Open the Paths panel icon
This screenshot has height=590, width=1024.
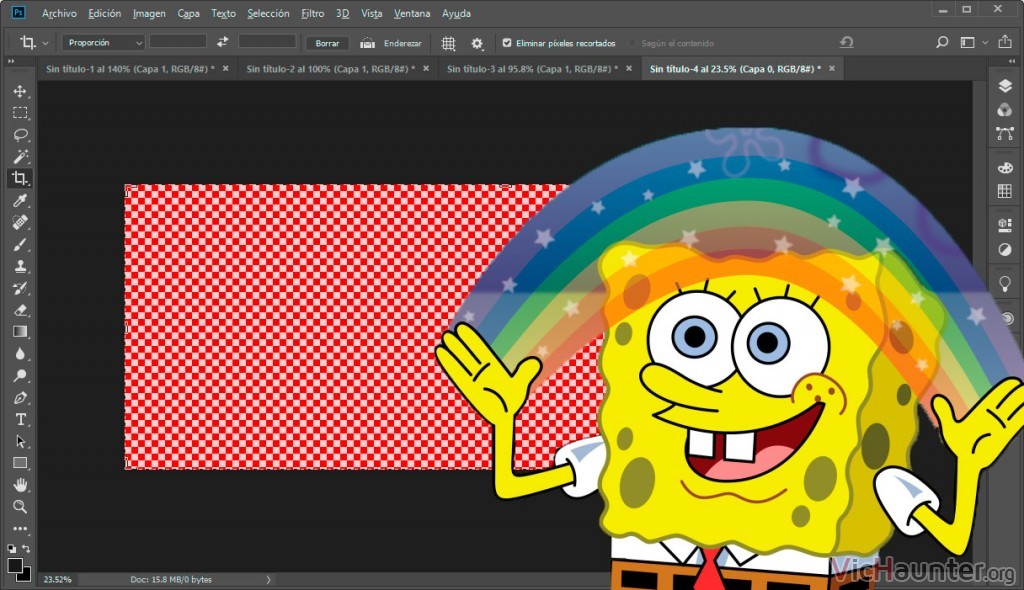pyautogui.click(x=1004, y=133)
